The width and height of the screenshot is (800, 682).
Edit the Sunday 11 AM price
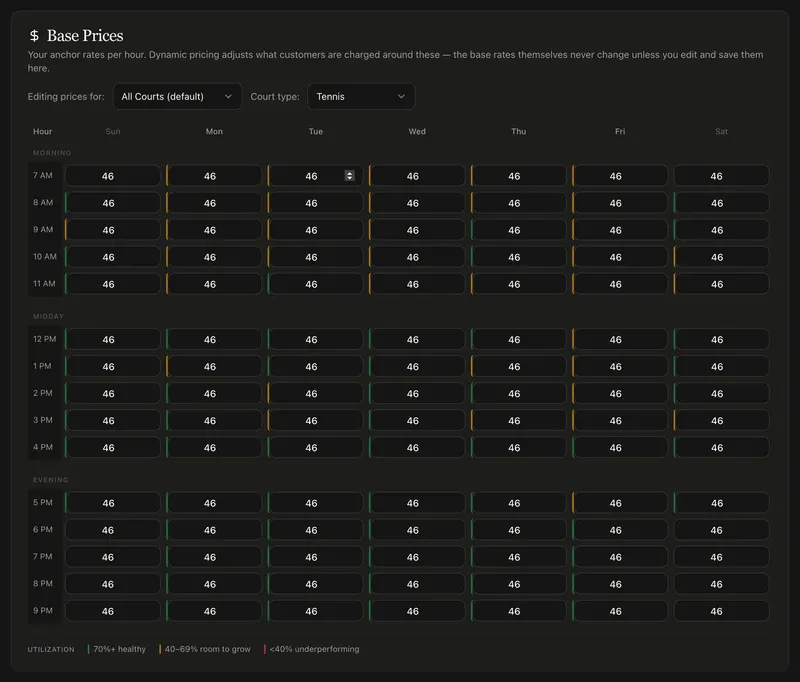[112, 284]
